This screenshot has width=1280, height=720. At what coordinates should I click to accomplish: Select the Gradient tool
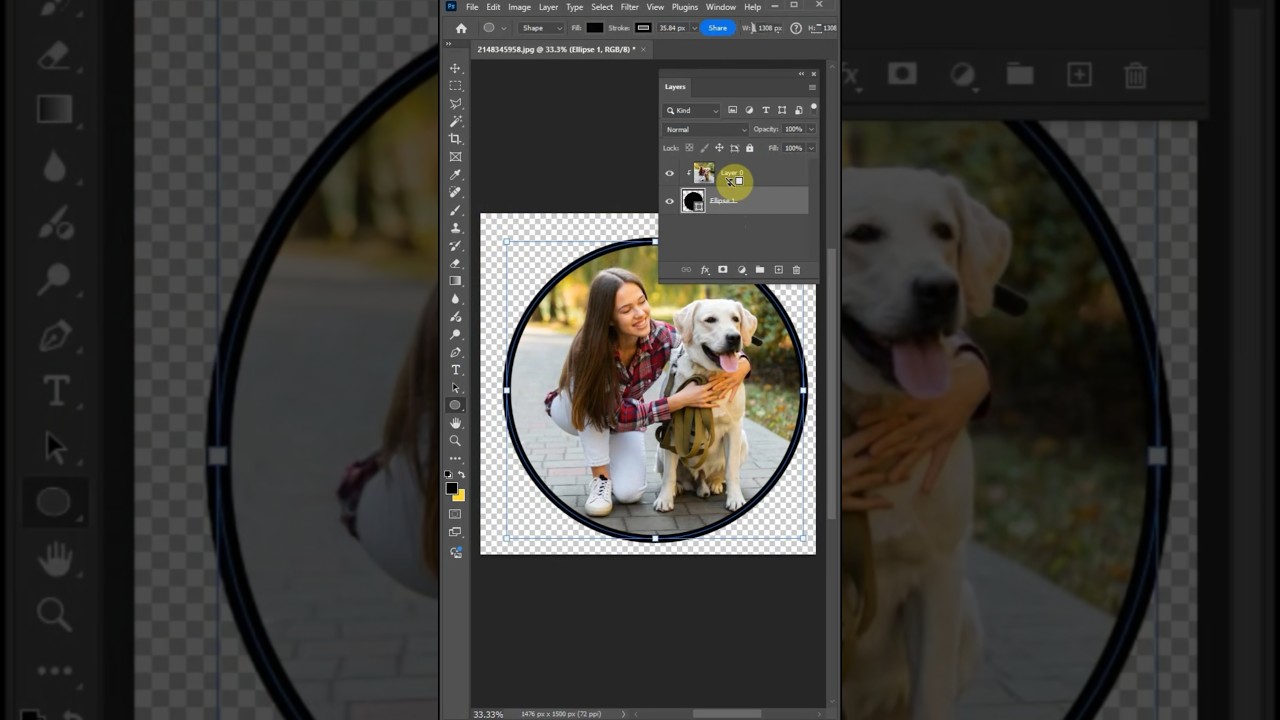click(455, 281)
